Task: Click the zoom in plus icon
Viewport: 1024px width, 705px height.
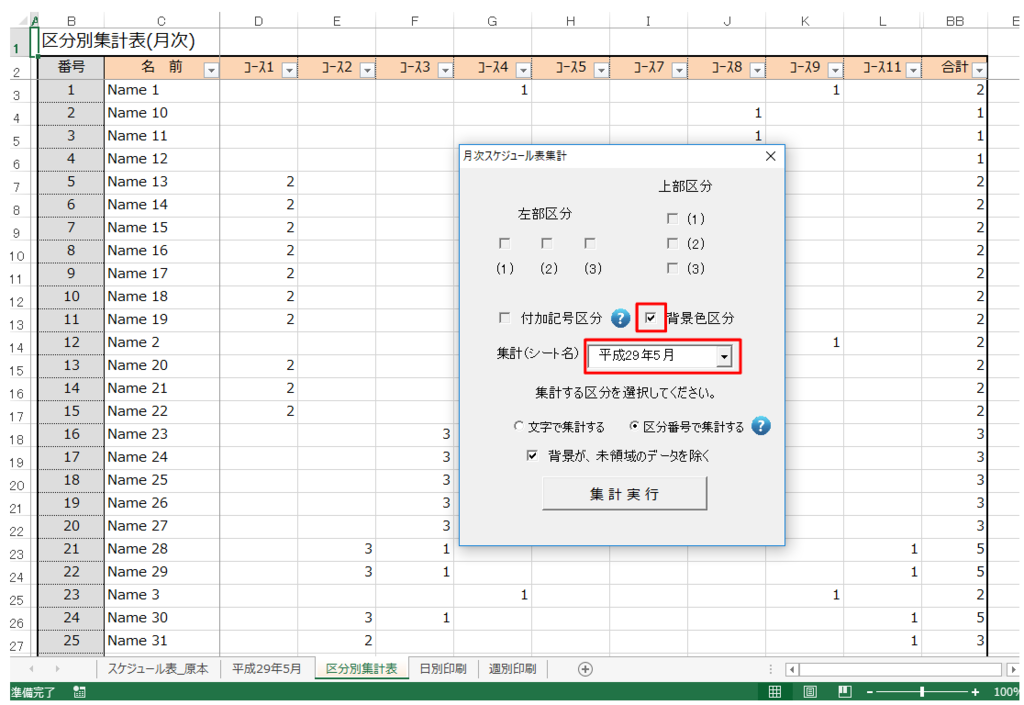Action: (975, 692)
